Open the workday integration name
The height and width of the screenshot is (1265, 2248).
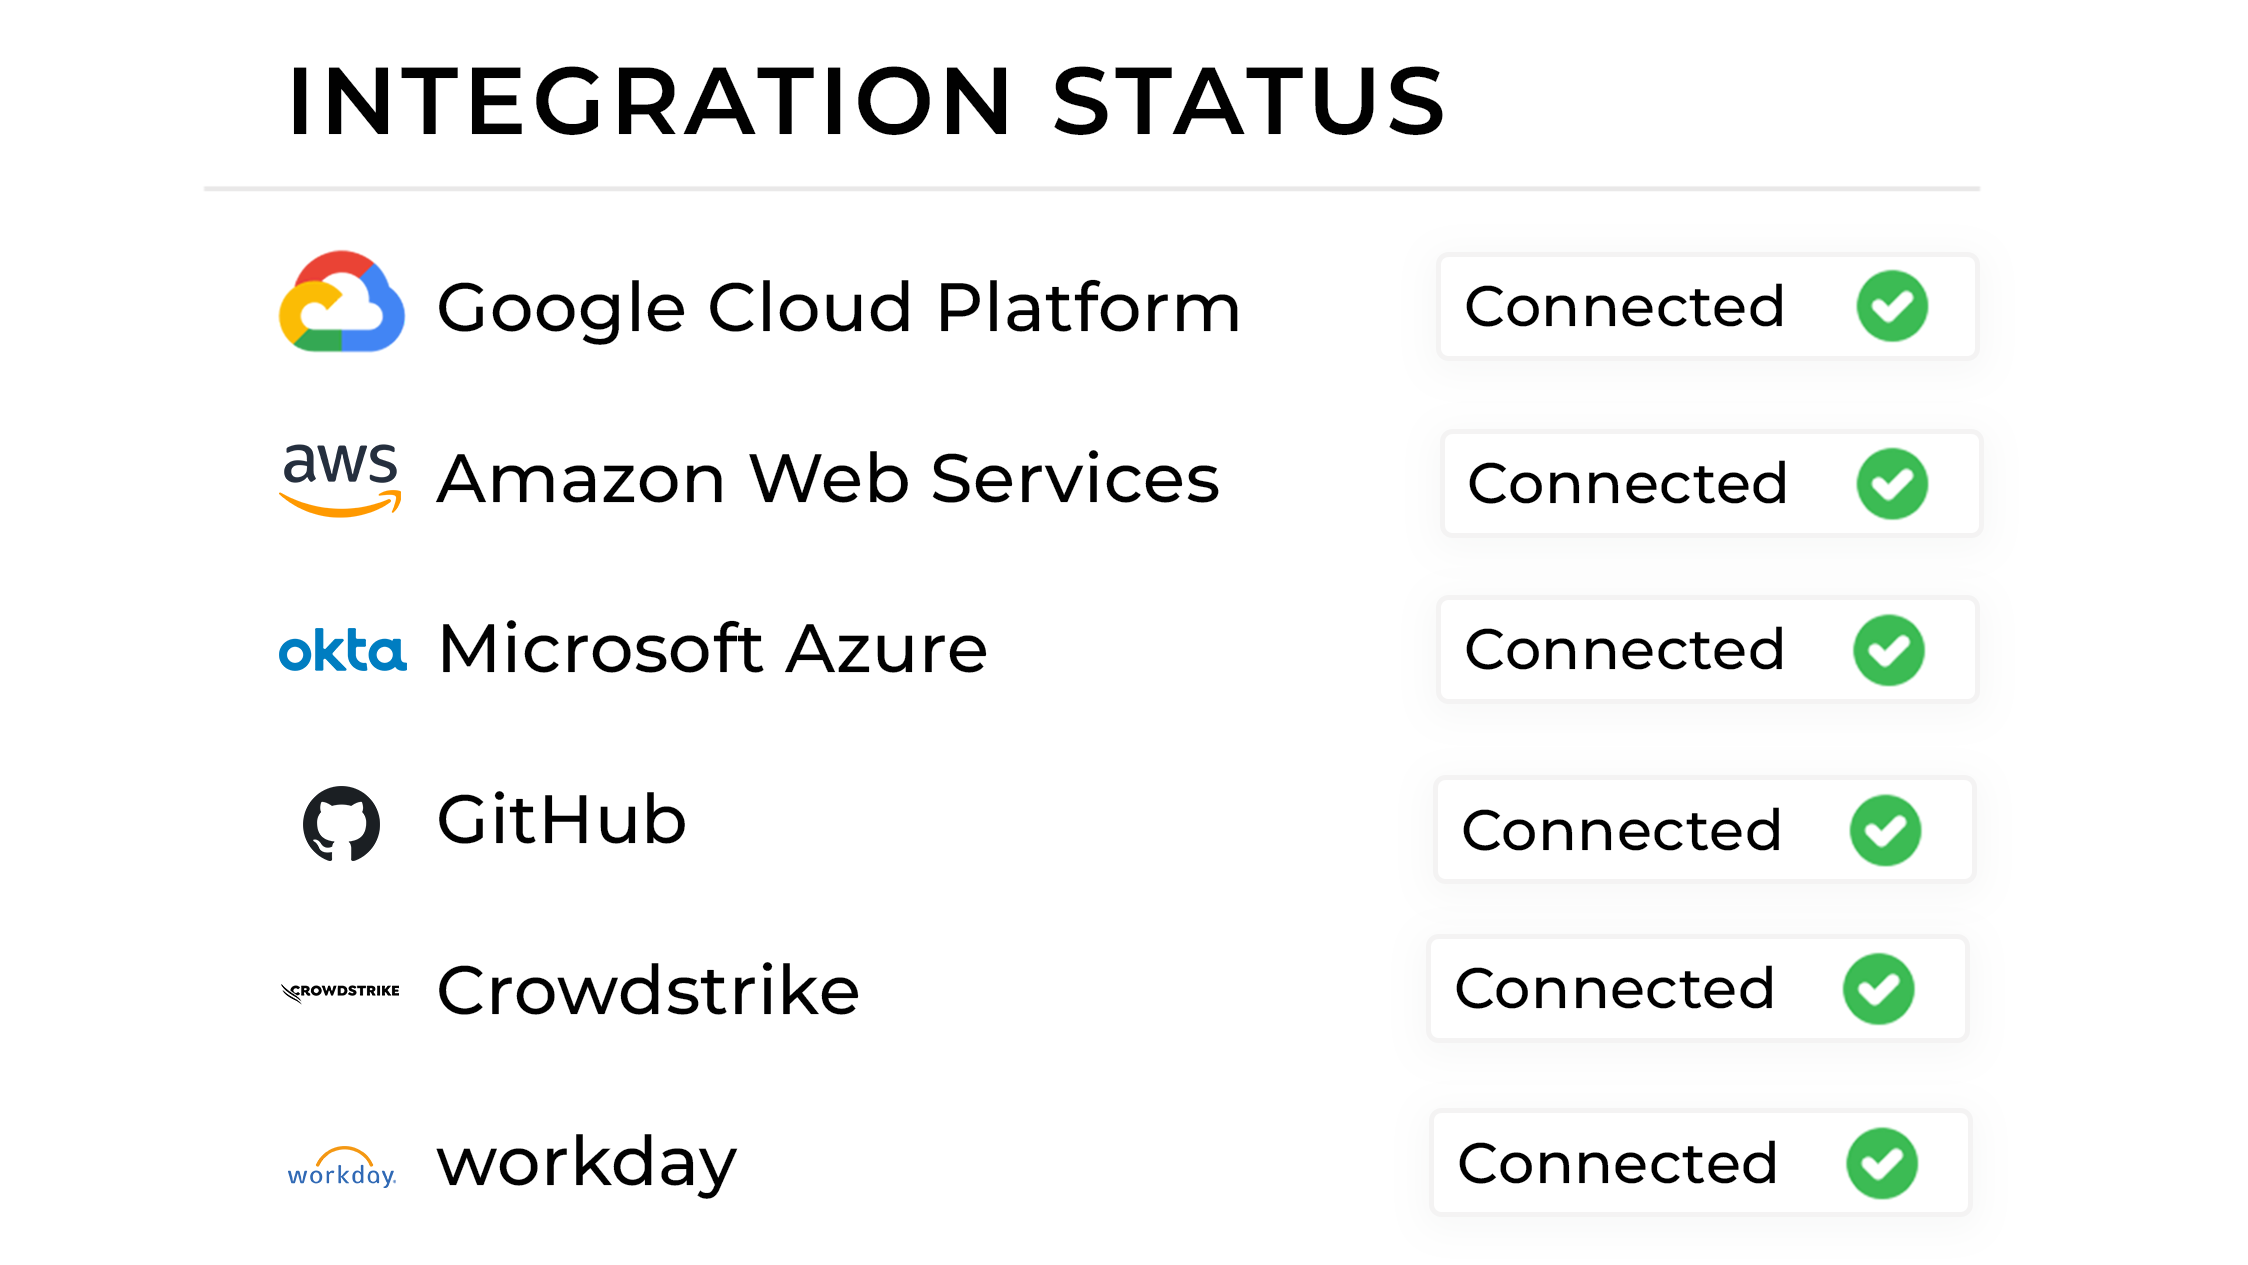587,1165
